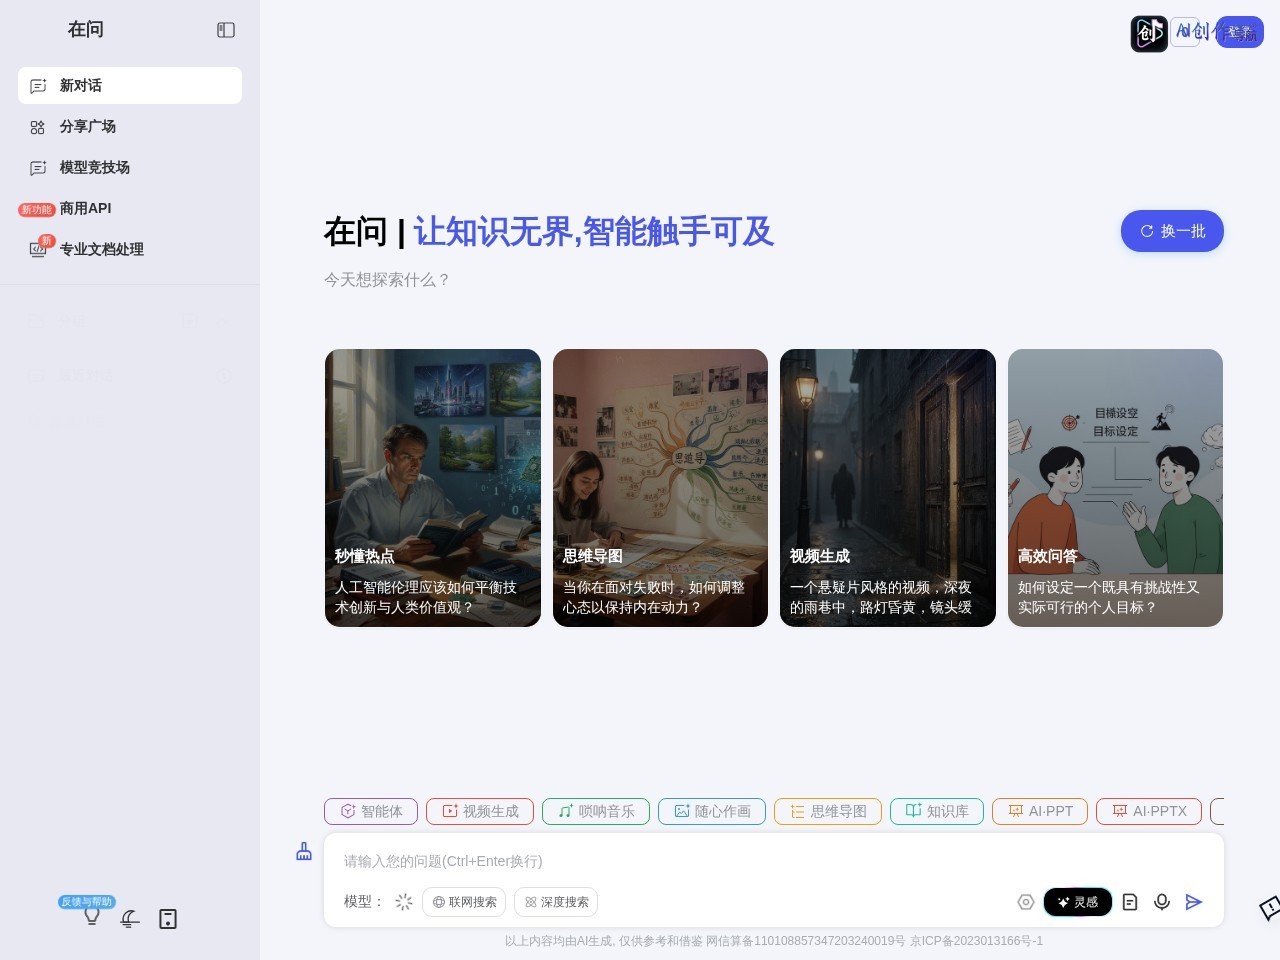Click the 网信算备 filing number text
The image size is (1280, 960).
(x=806, y=941)
